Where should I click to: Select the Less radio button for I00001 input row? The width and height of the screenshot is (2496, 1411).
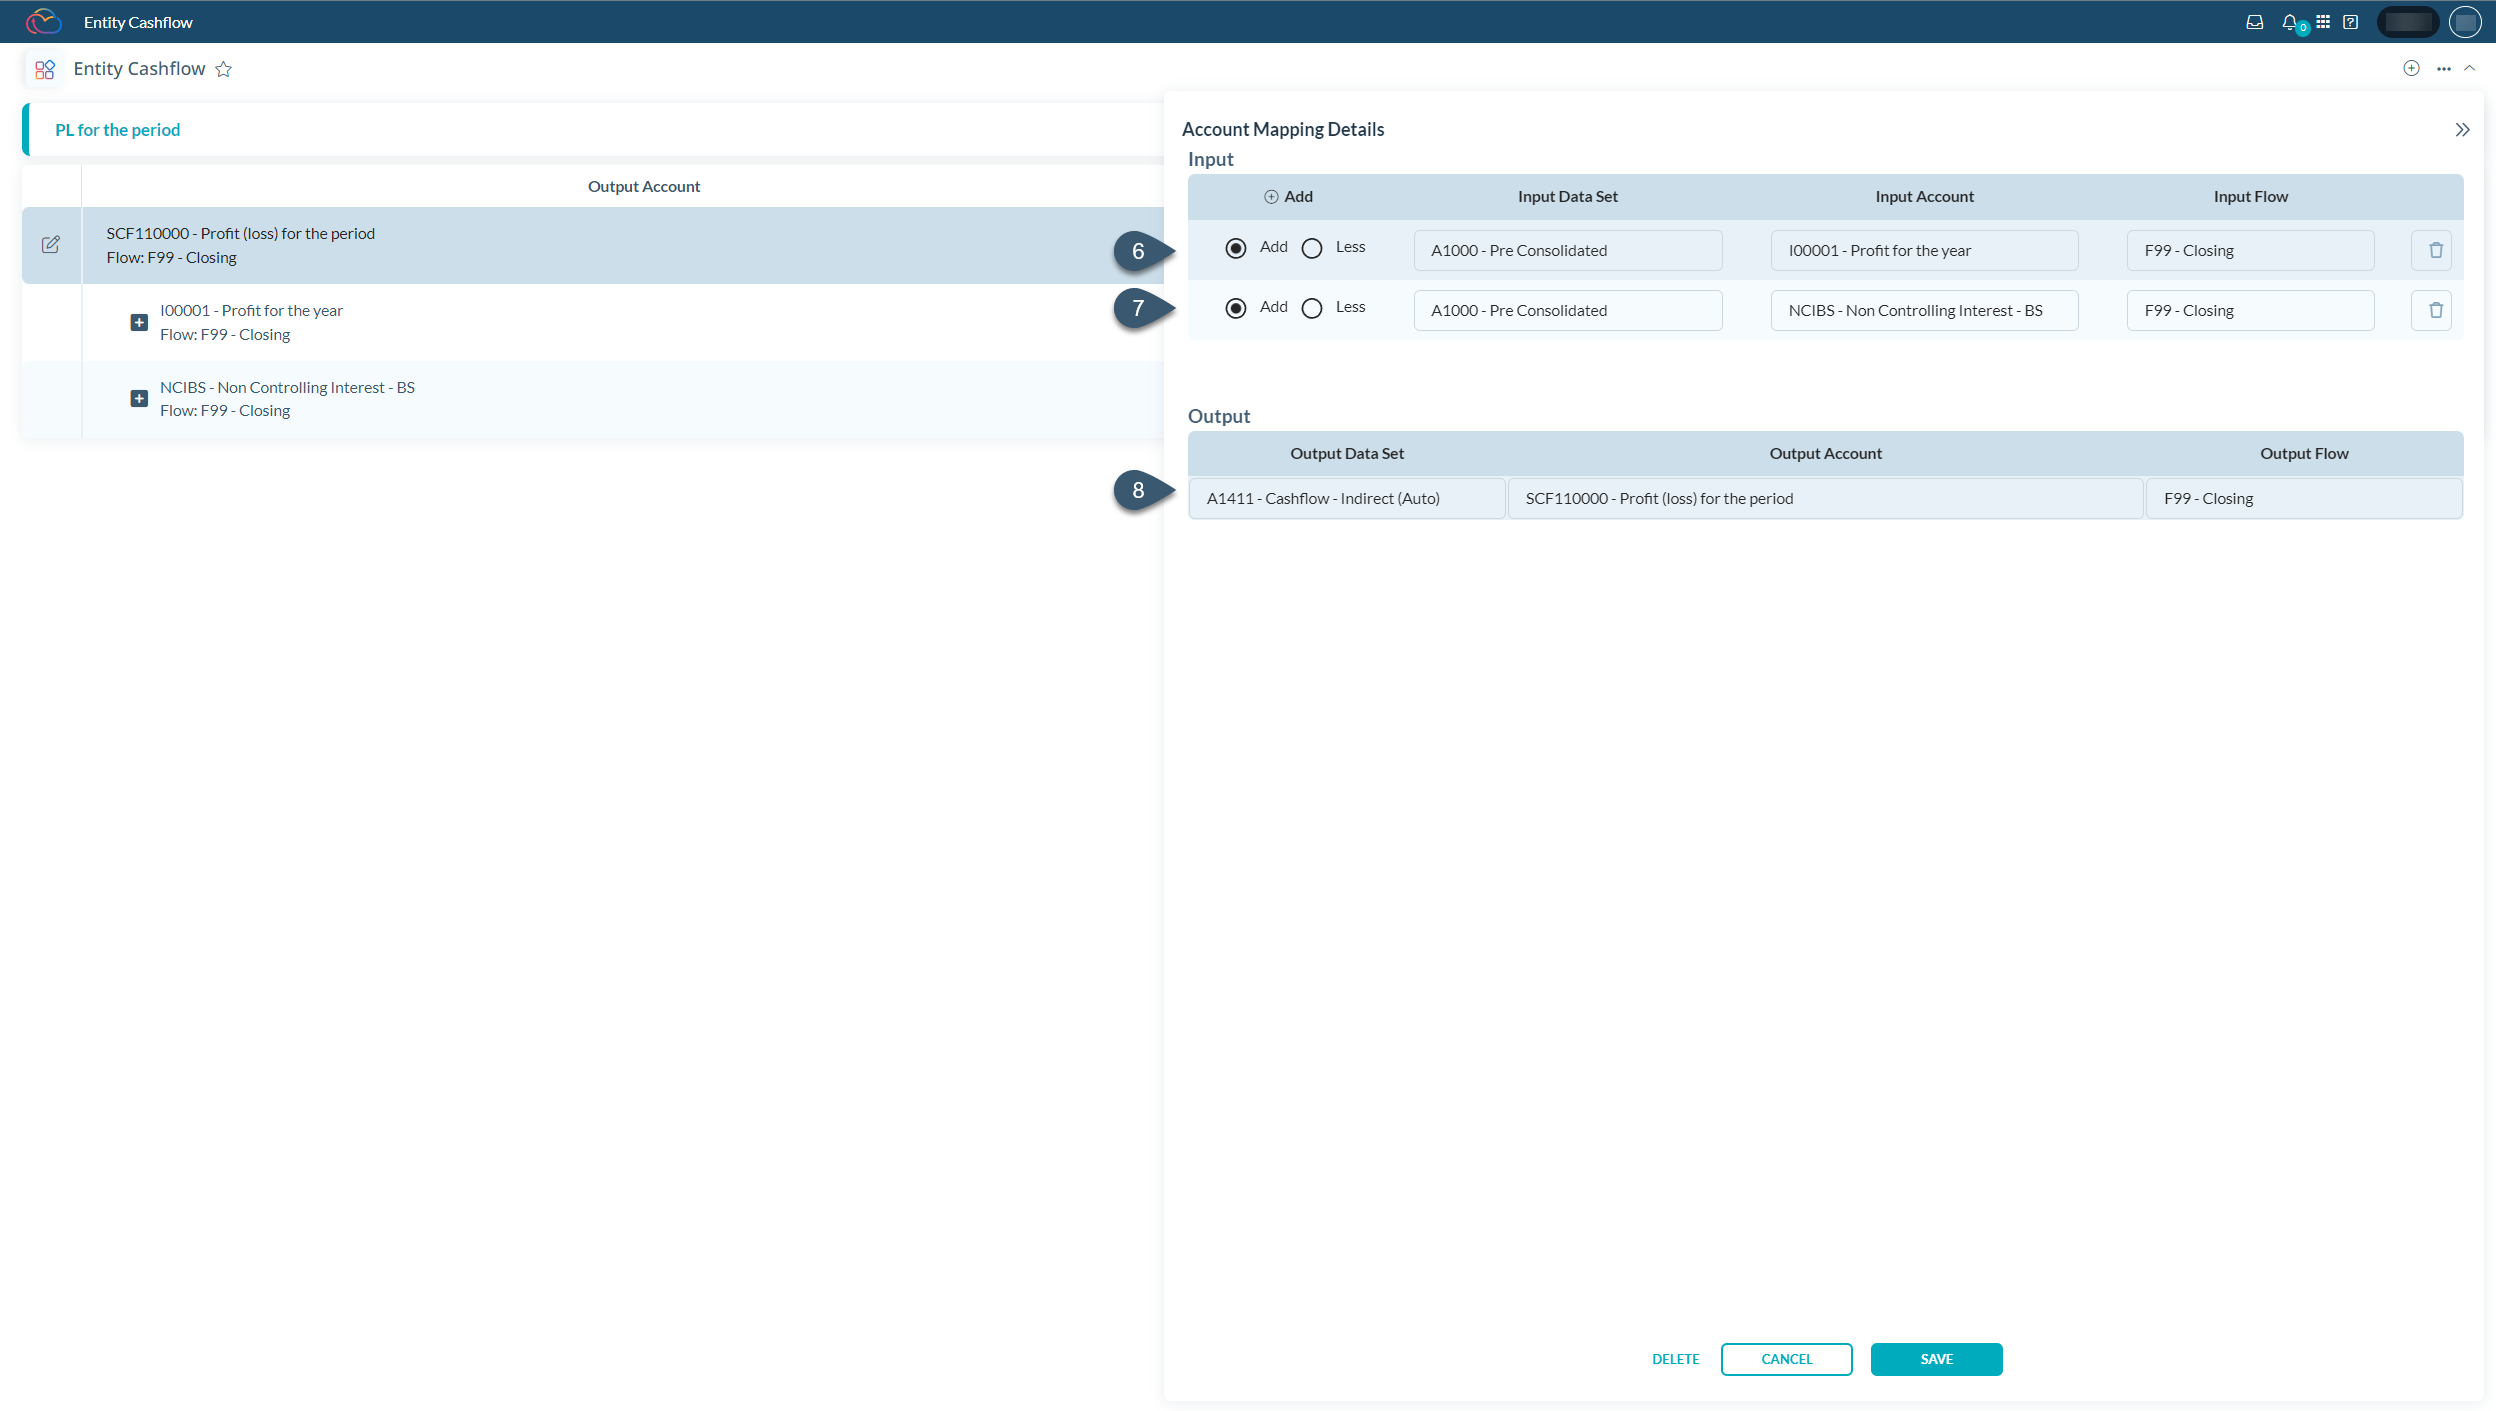tap(1311, 247)
